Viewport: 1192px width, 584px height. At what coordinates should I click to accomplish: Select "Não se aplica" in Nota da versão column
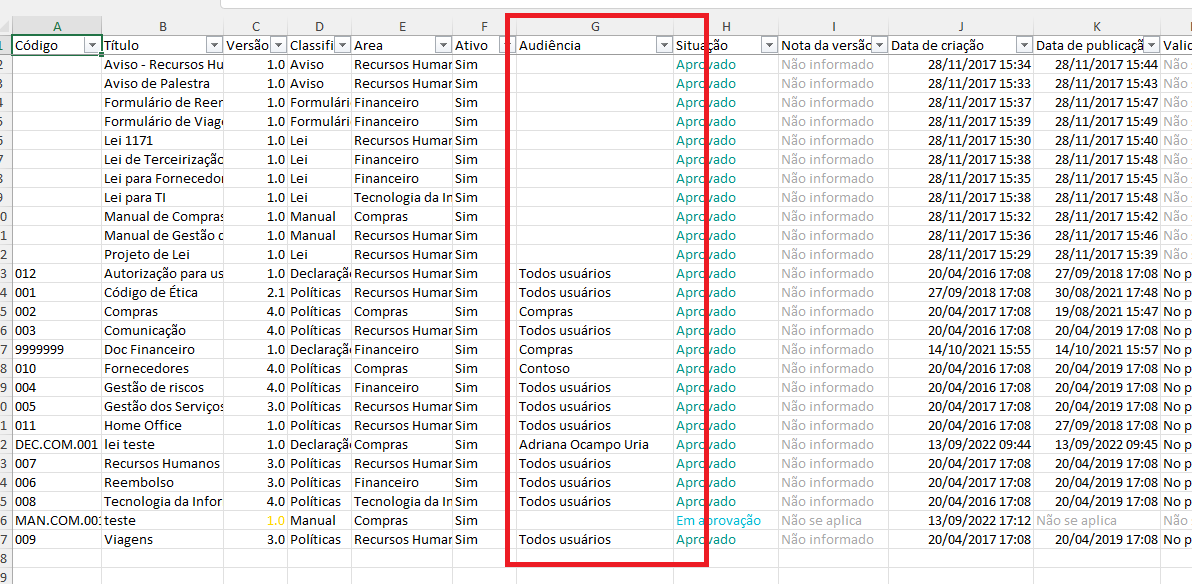pyautogui.click(x=834, y=521)
